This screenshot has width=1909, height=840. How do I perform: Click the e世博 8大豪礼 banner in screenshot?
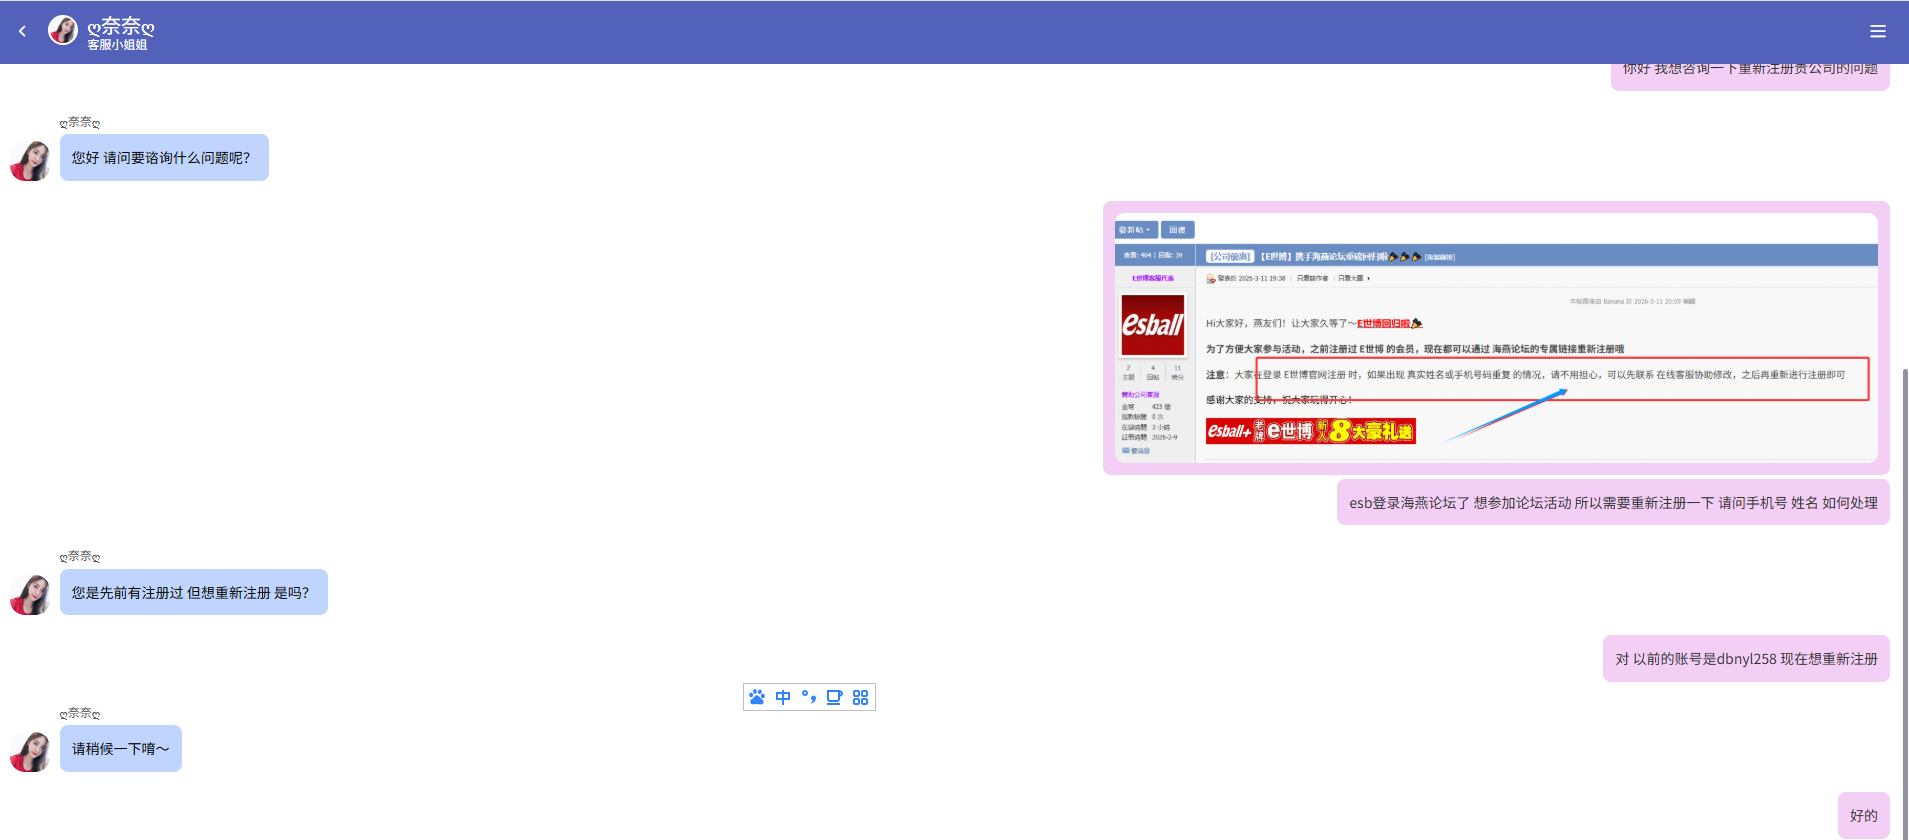coord(1310,431)
